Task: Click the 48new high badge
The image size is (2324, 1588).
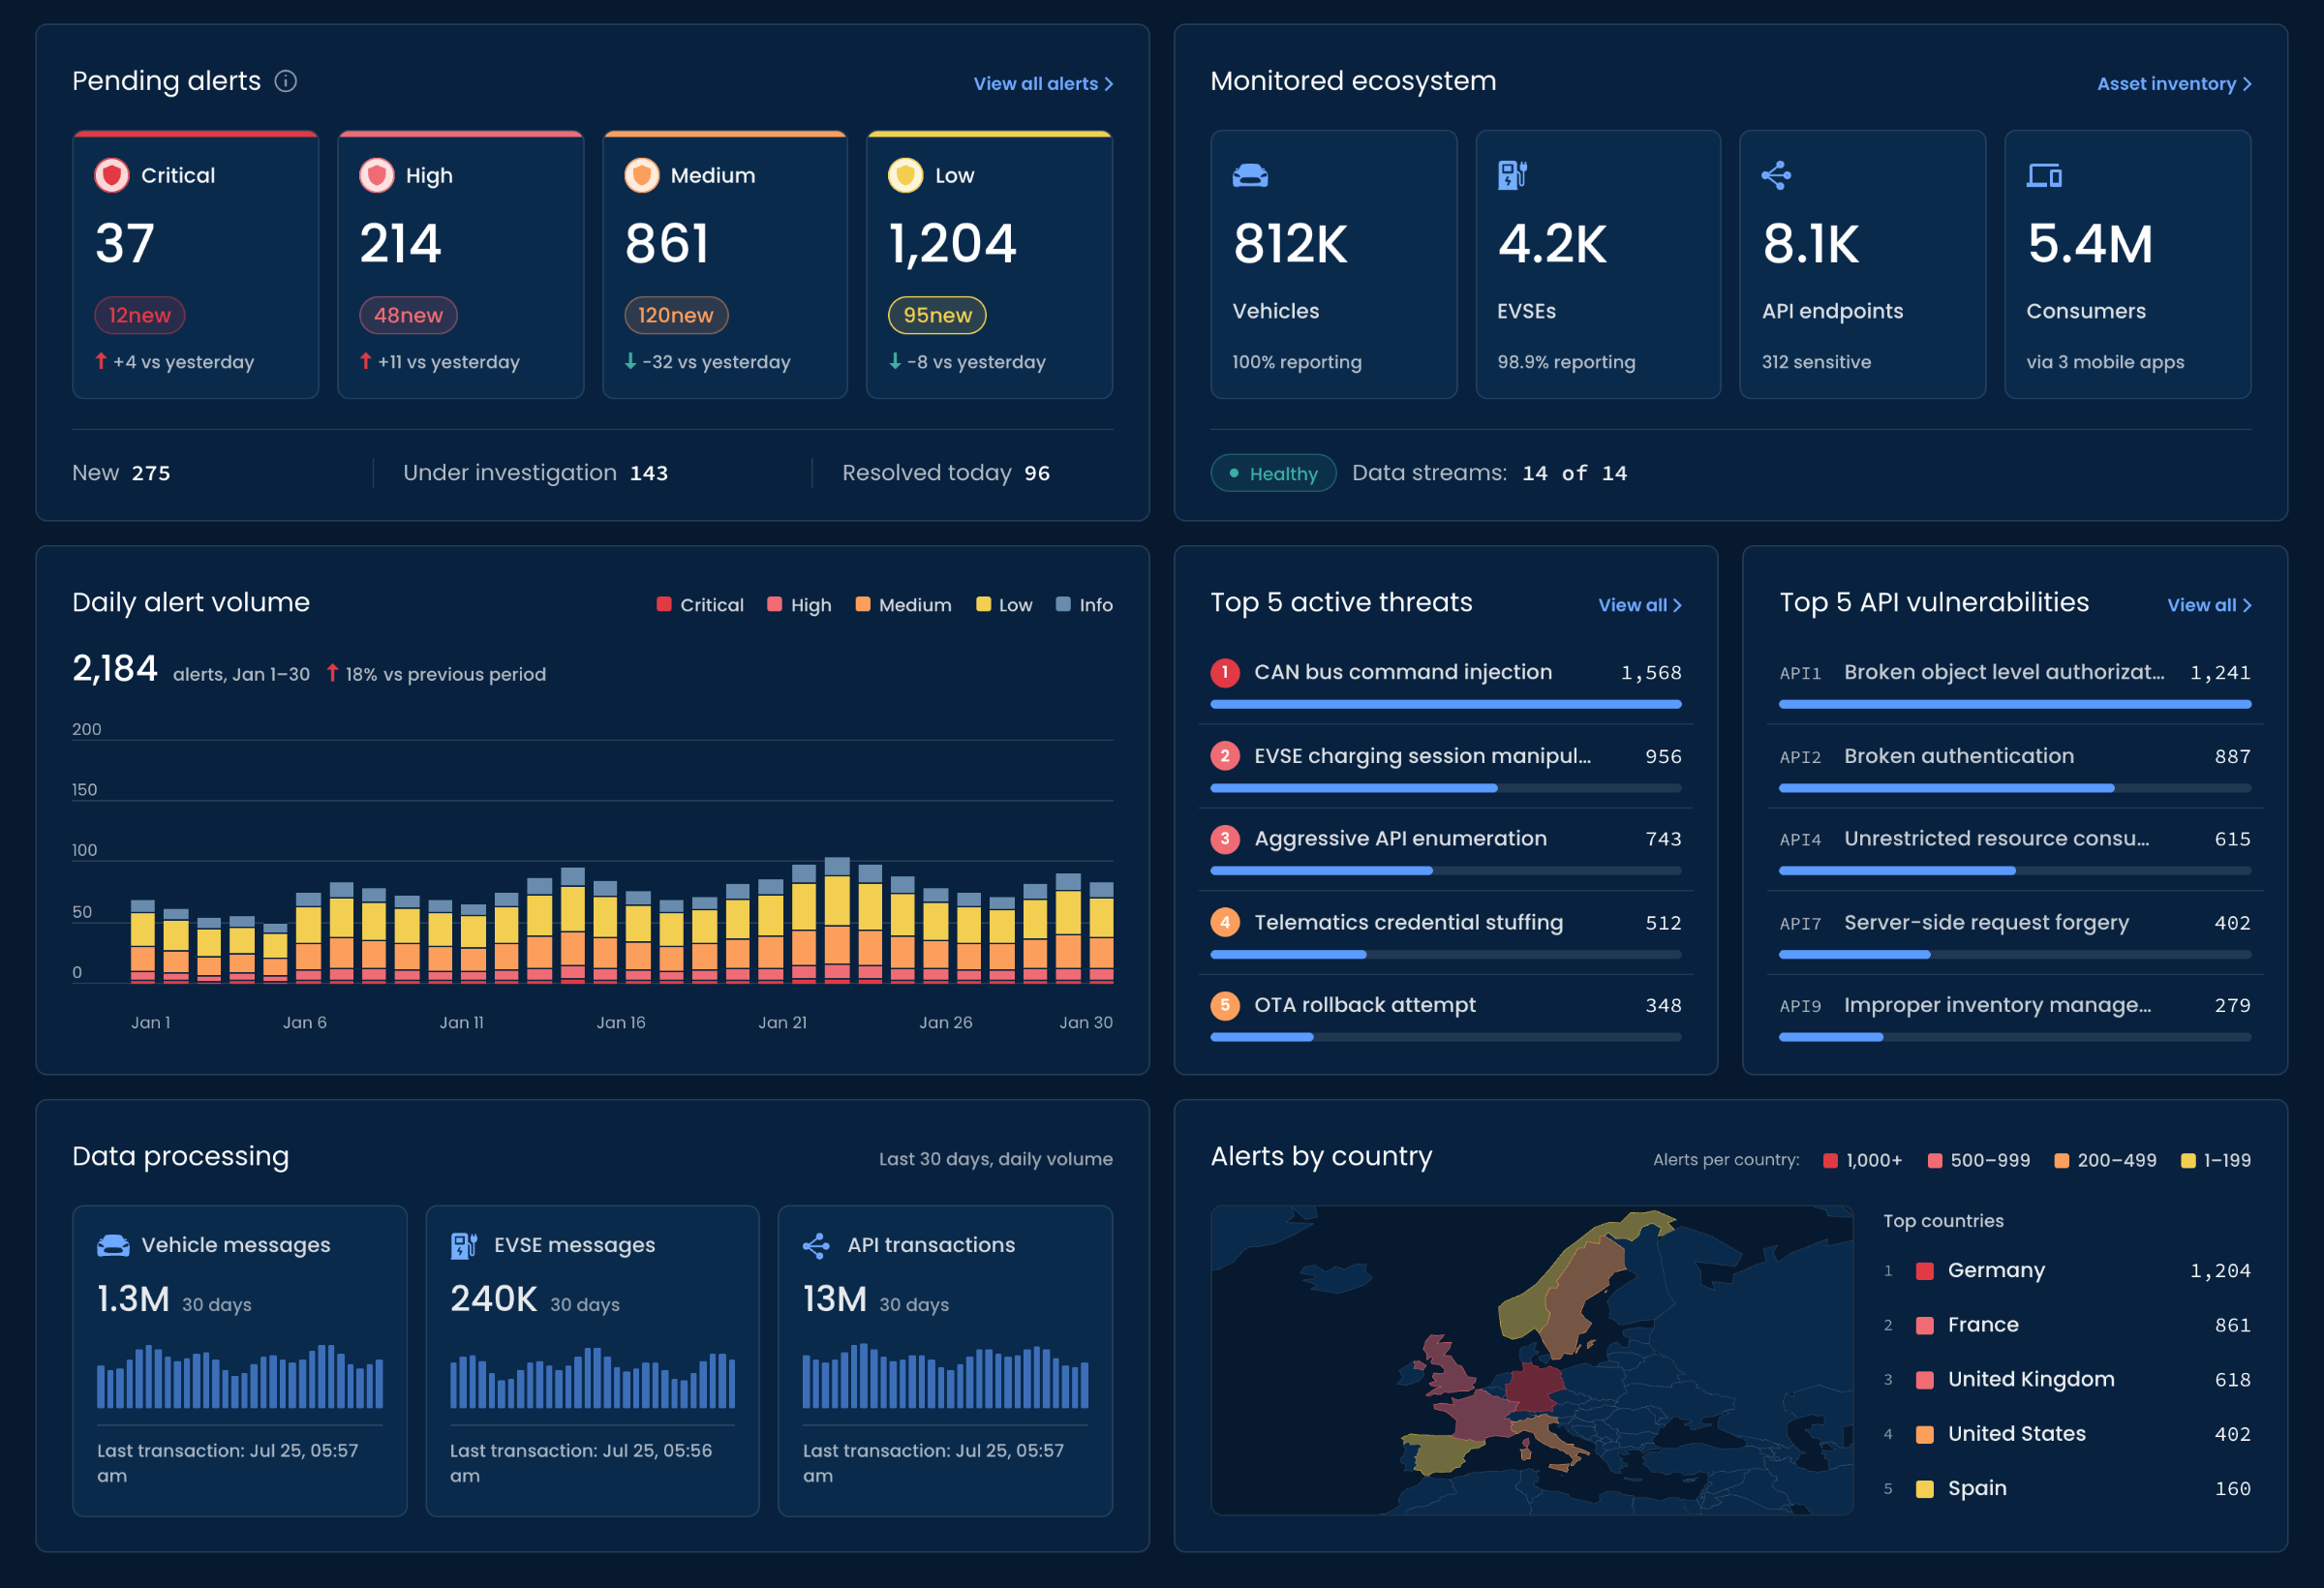Action: 408,315
